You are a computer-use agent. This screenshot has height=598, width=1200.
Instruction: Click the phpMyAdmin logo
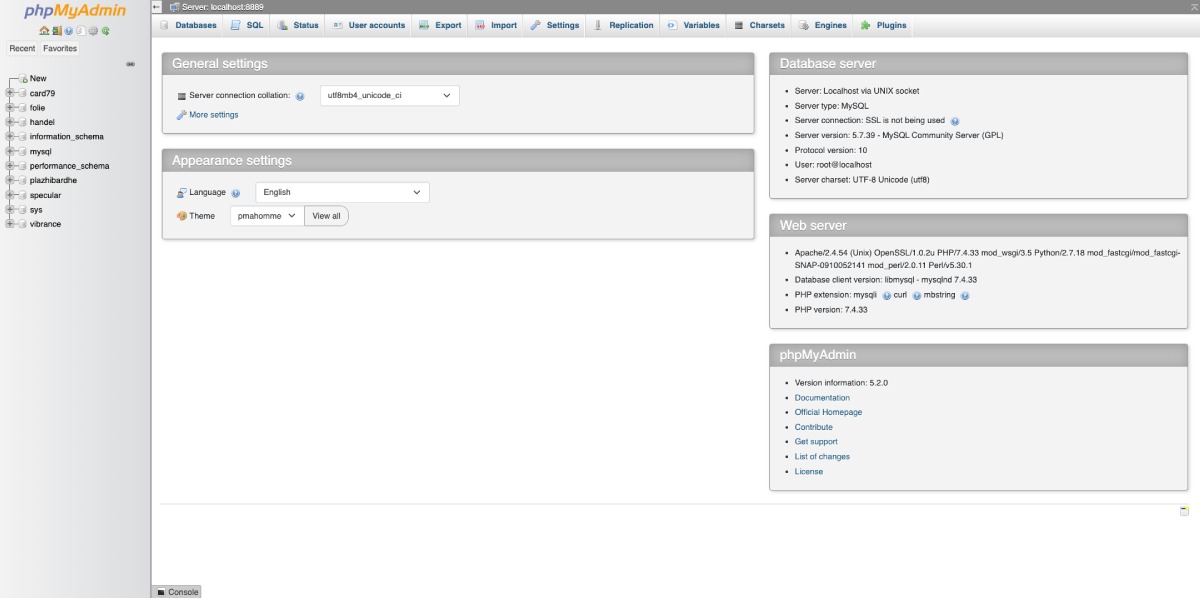click(75, 12)
